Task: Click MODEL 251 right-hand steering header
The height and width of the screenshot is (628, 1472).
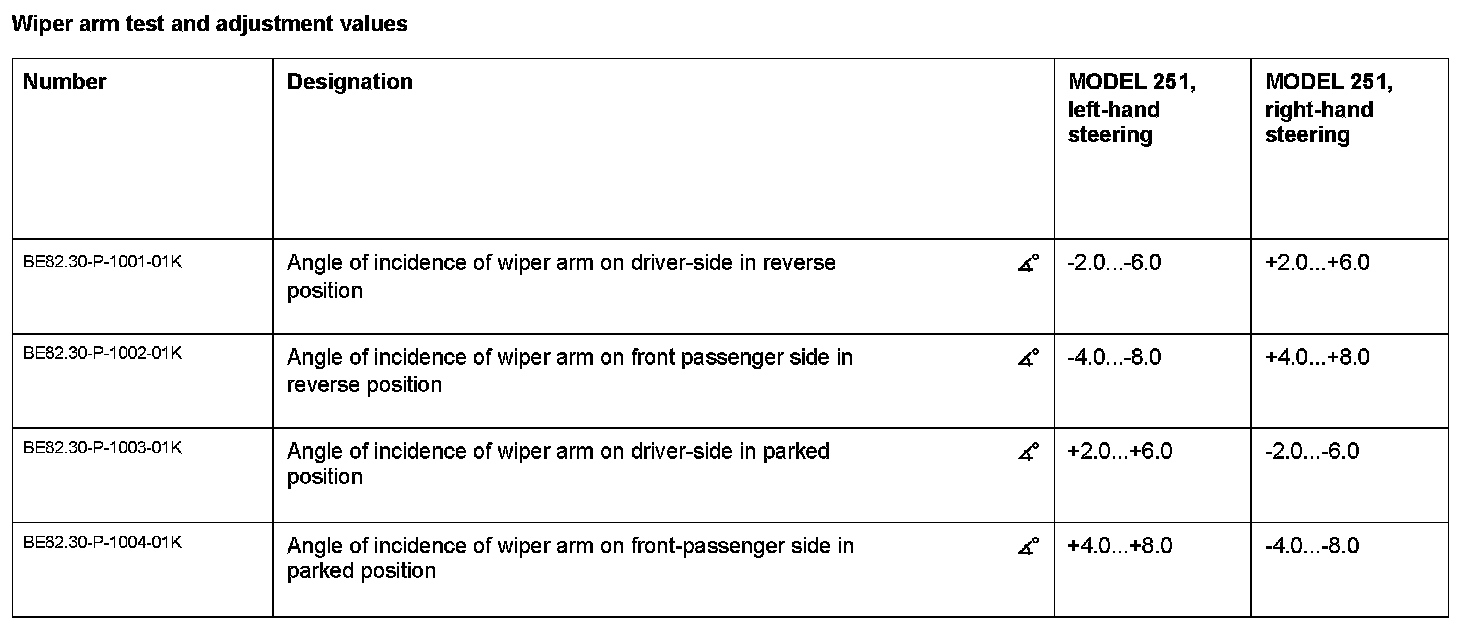Action: pos(1329,108)
